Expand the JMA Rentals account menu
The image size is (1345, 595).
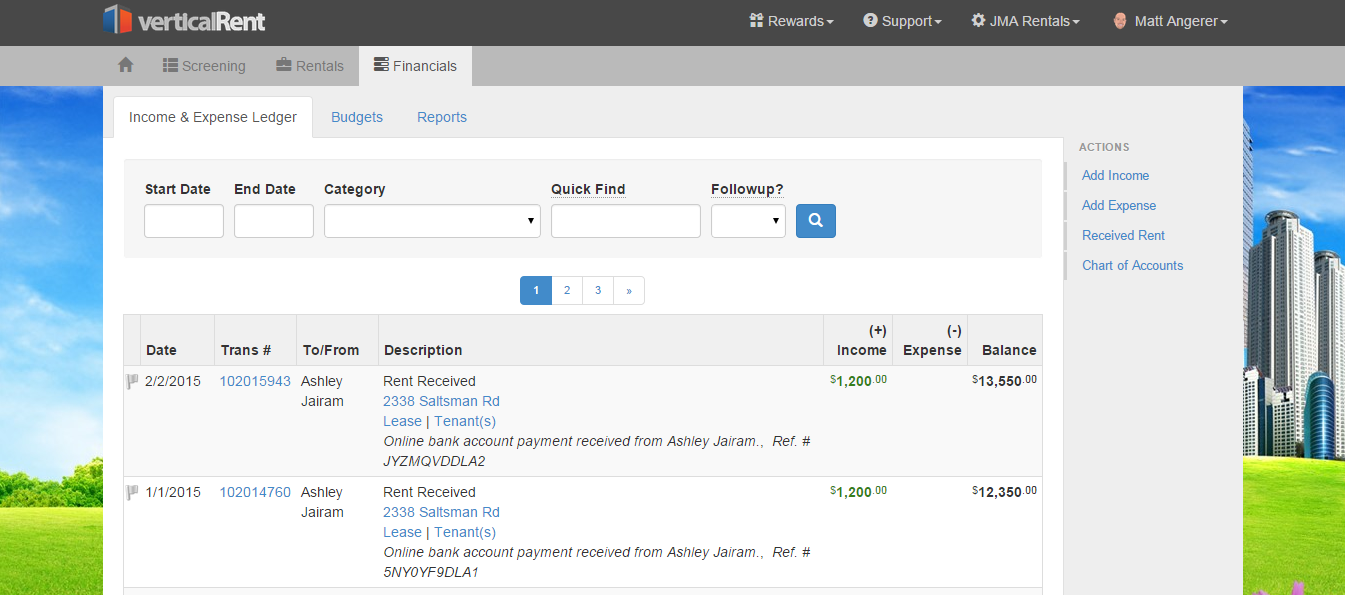[x=1025, y=21]
